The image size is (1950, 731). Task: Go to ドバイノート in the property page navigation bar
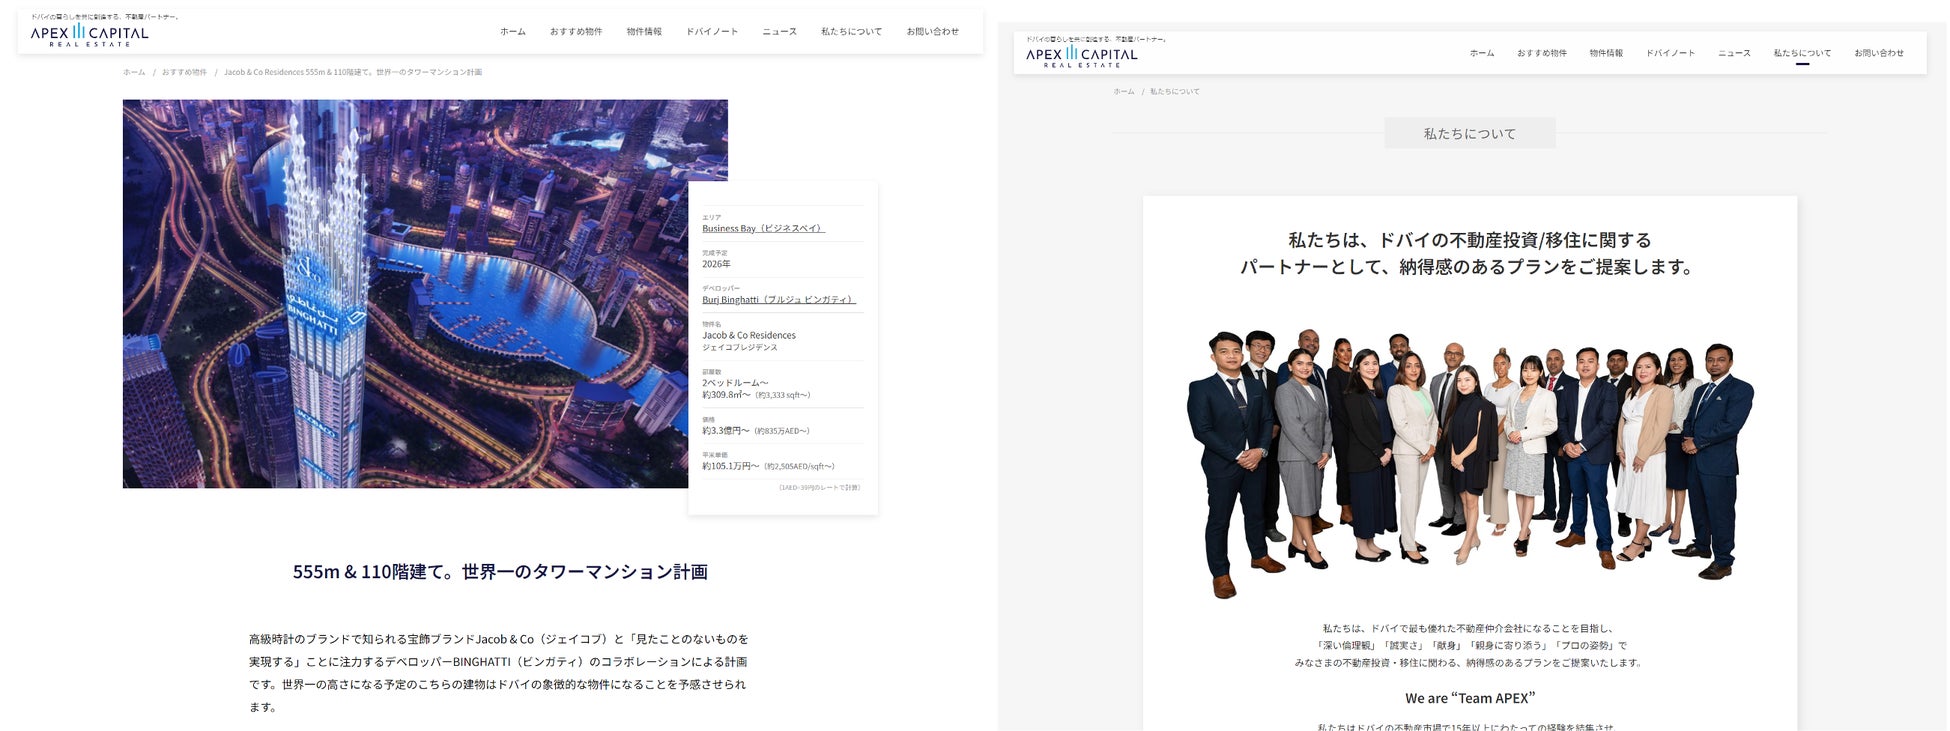712,32
